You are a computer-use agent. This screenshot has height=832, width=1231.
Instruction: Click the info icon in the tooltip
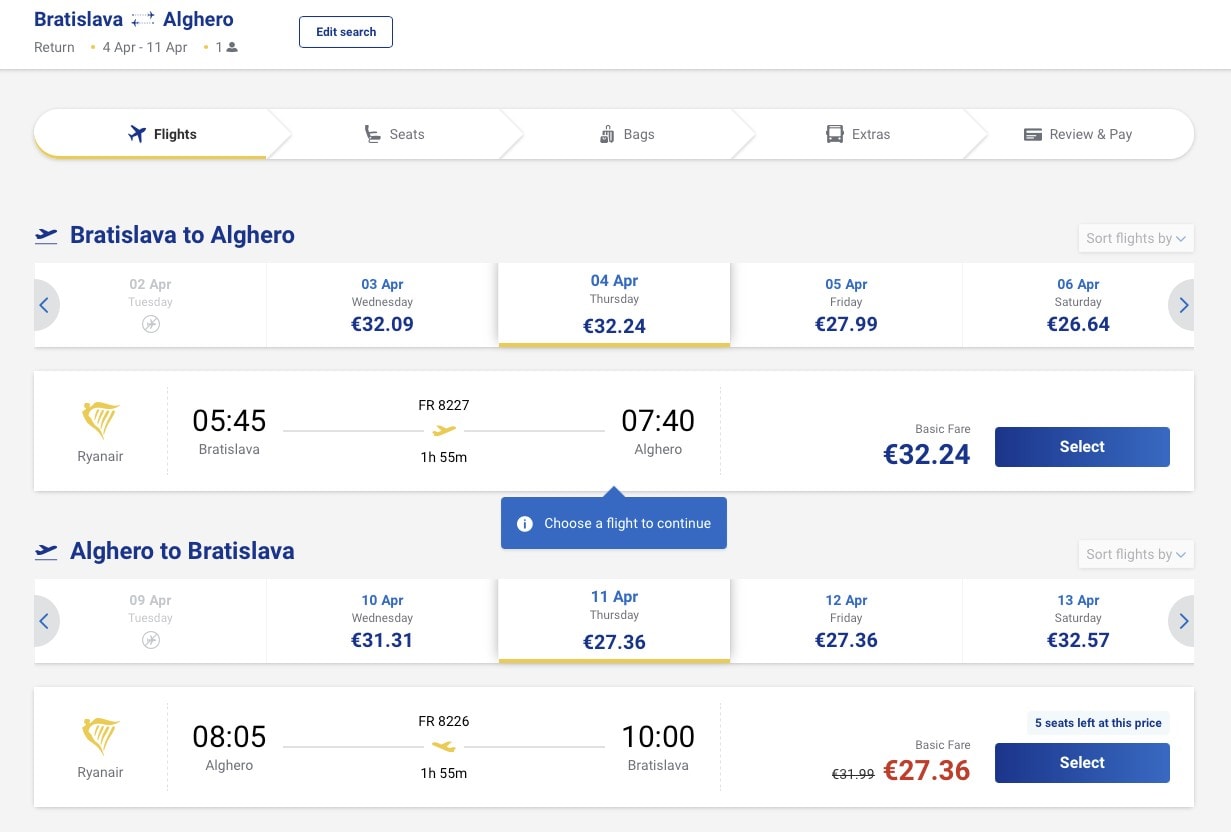(x=524, y=524)
